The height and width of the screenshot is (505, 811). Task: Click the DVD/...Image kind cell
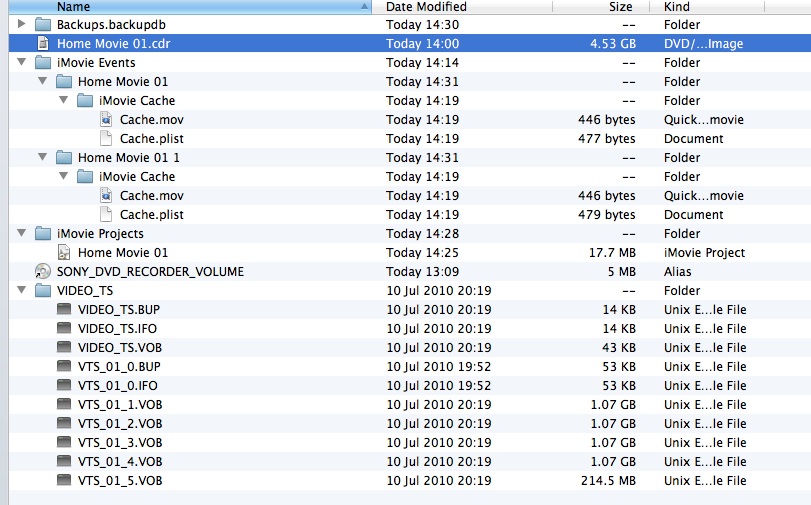click(703, 44)
